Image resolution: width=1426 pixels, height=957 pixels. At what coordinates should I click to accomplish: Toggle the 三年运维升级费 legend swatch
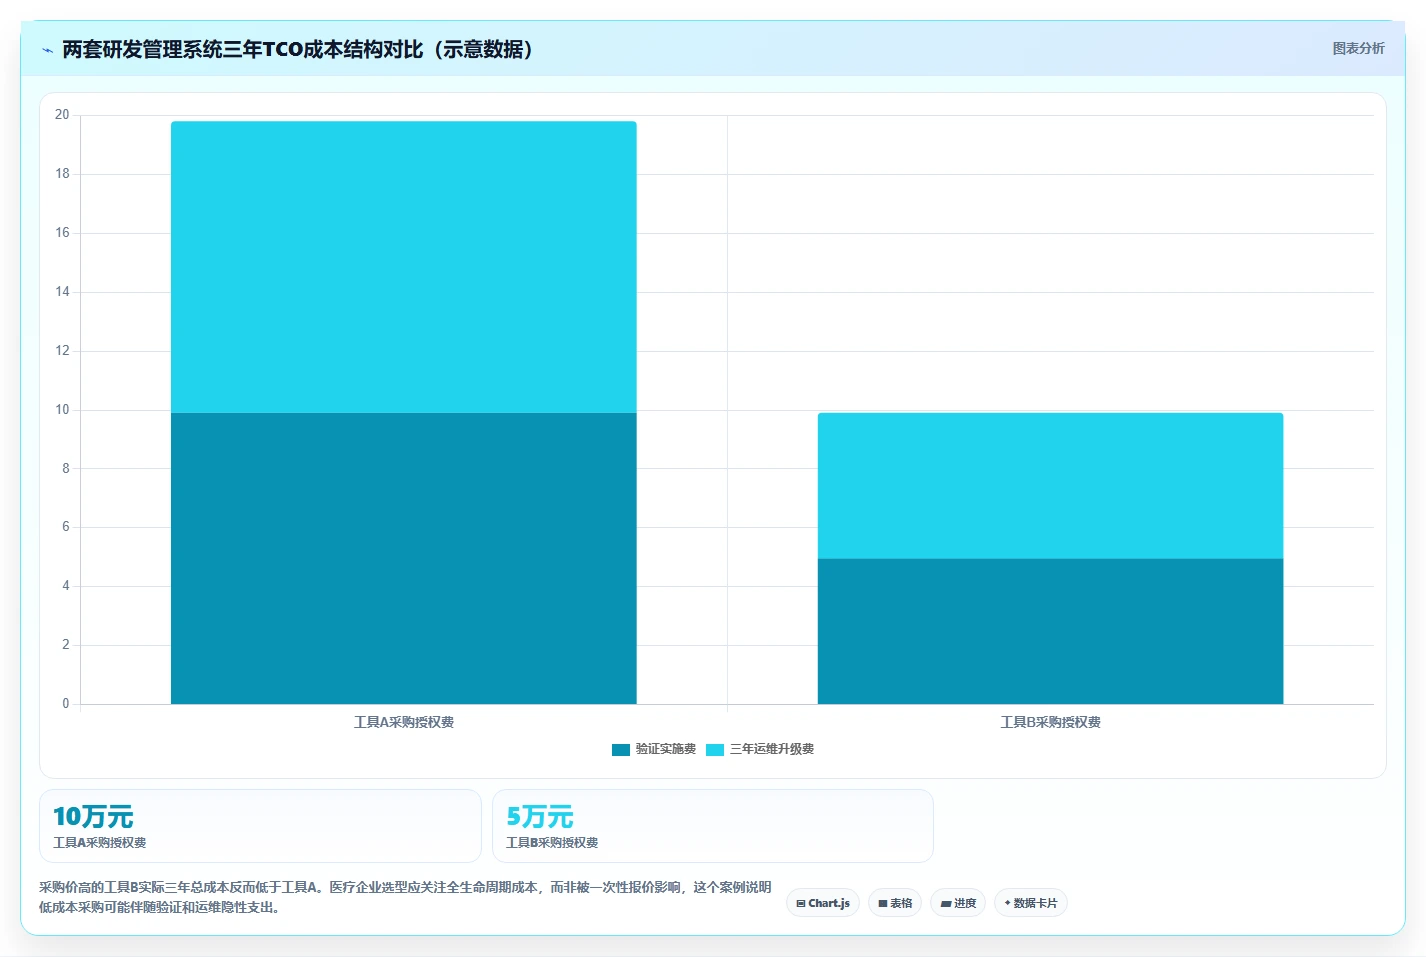tap(715, 749)
